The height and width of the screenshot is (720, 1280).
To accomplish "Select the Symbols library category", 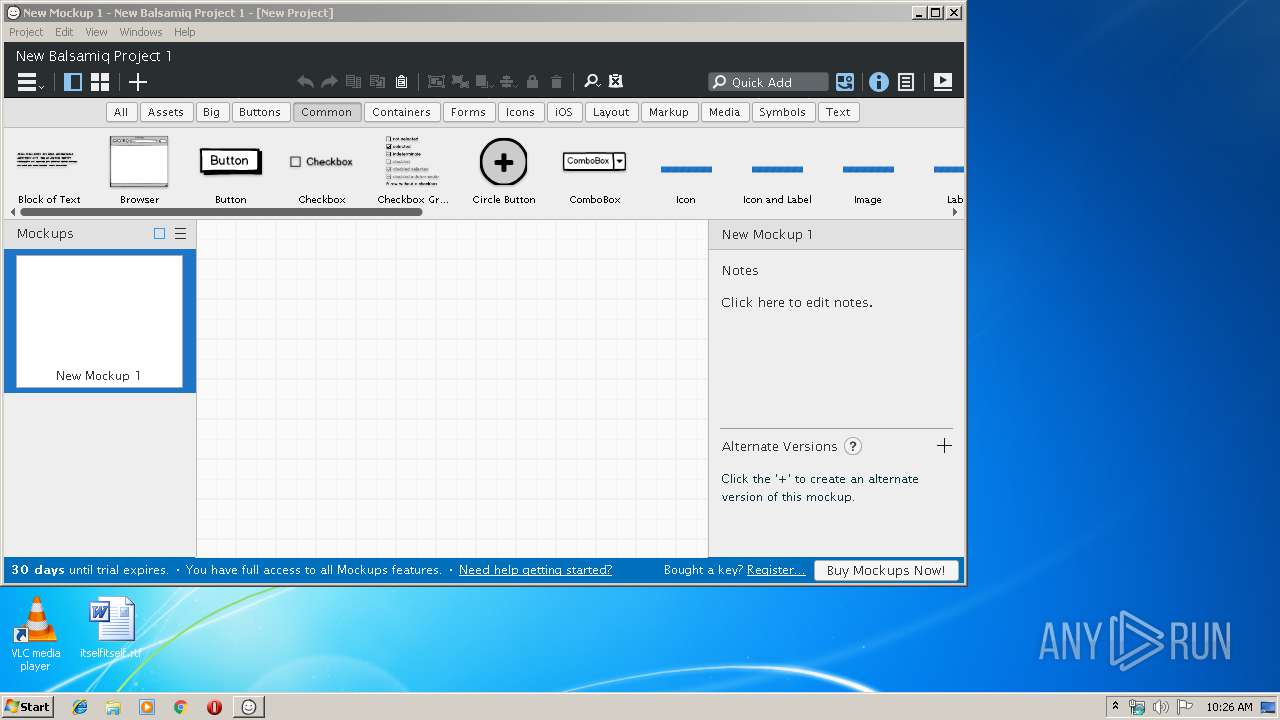I will click(782, 112).
